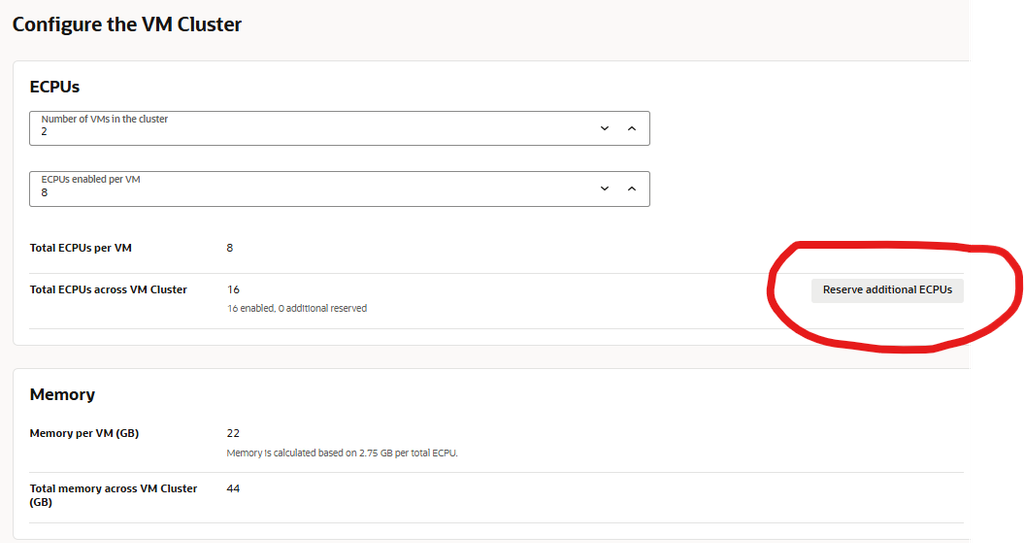Click the 16 enabled, 0 additional reserved text

(x=297, y=308)
